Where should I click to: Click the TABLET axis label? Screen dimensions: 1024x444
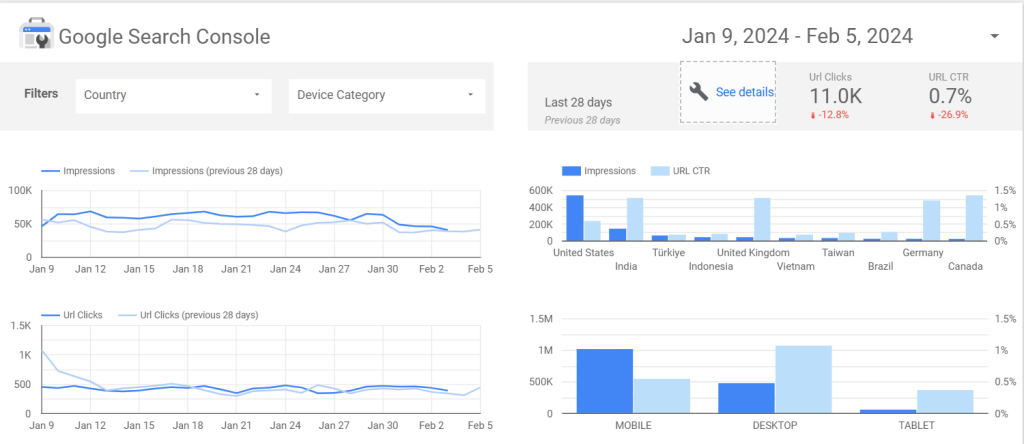(x=917, y=426)
